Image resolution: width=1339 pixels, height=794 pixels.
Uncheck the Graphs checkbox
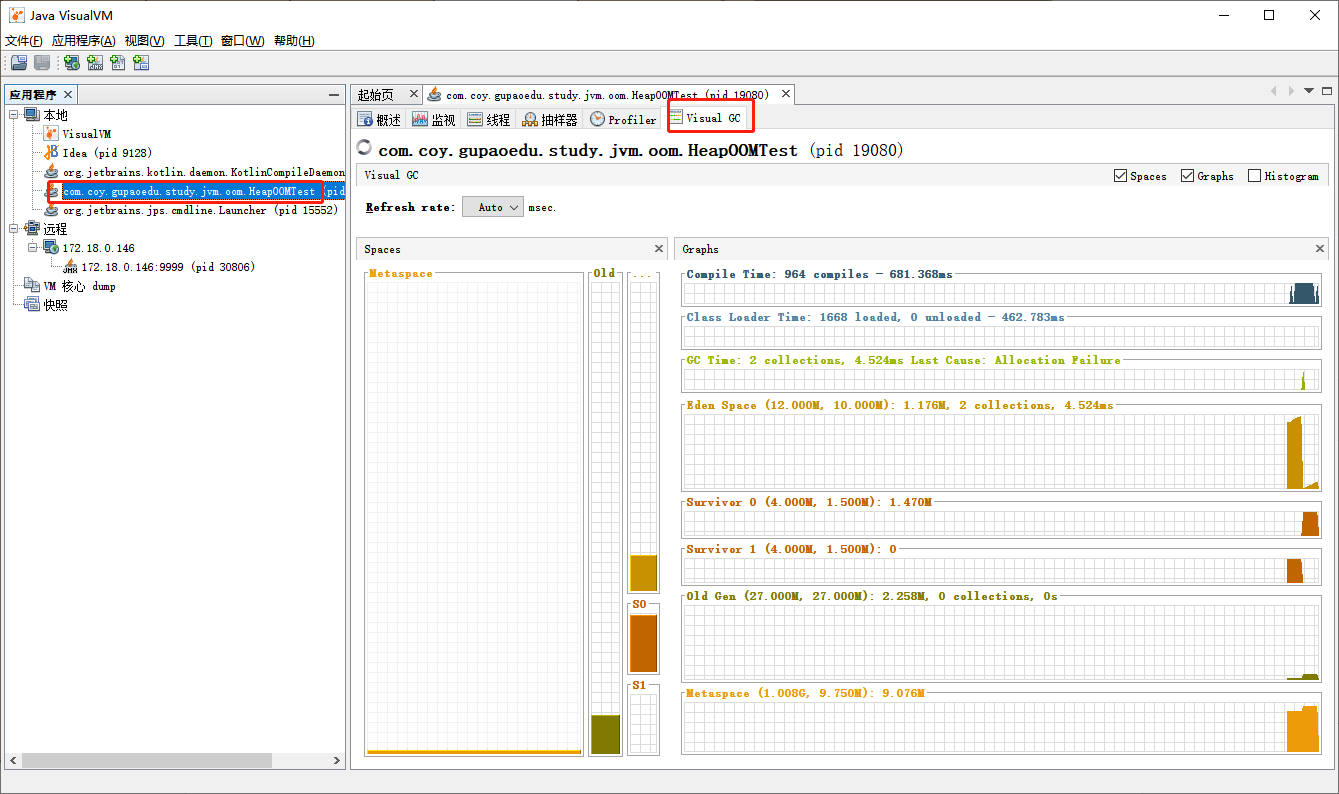(x=1187, y=176)
